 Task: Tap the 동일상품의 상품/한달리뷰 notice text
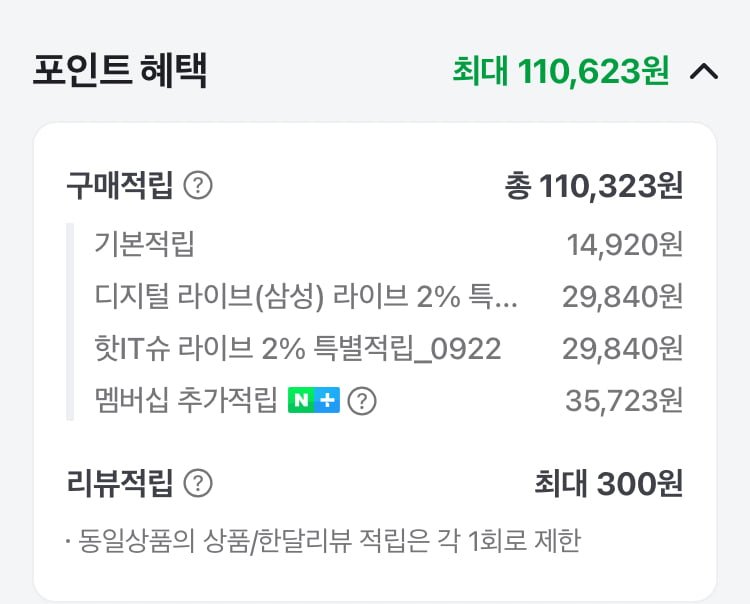(x=323, y=541)
